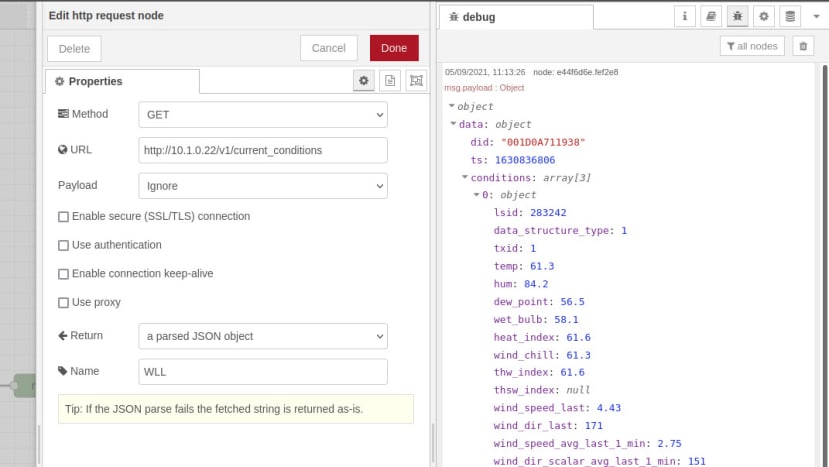Viewport: 829px width, 467px height.
Task: Select the debug tab
Action: (516, 17)
